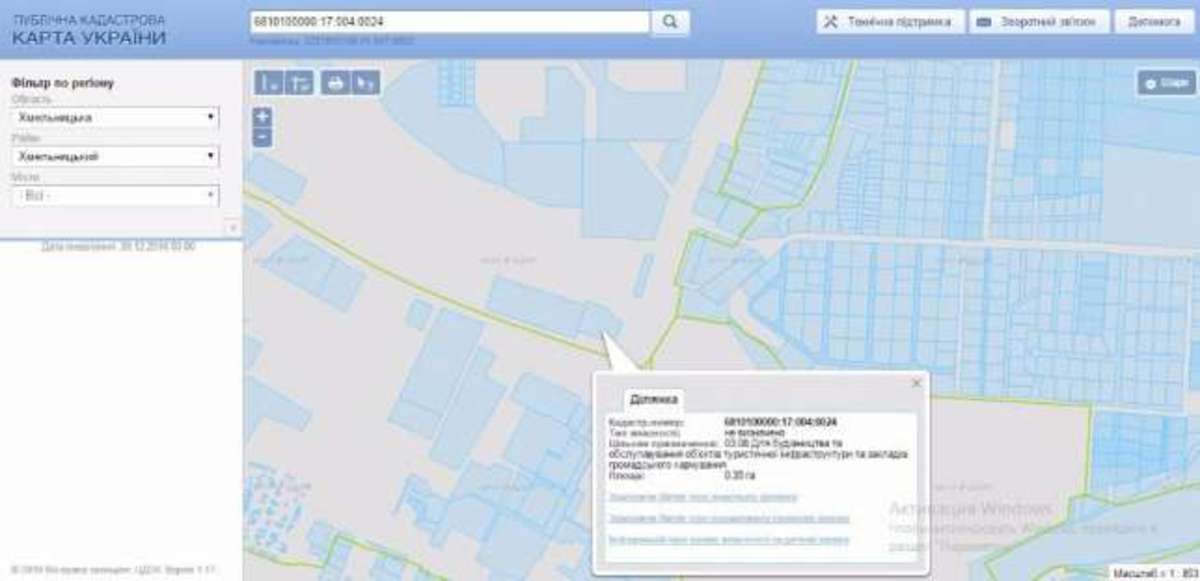Open the Район dropdown
This screenshot has height=581, width=1200.
coord(115,156)
